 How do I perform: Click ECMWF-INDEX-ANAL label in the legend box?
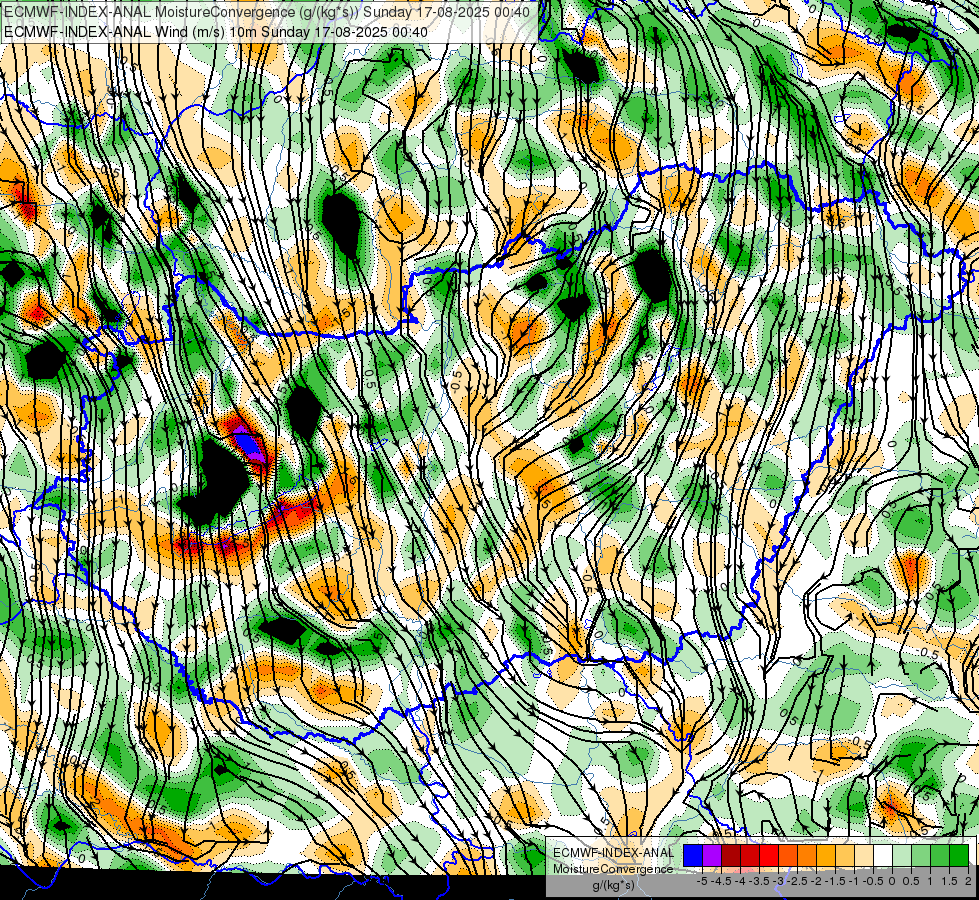613,853
